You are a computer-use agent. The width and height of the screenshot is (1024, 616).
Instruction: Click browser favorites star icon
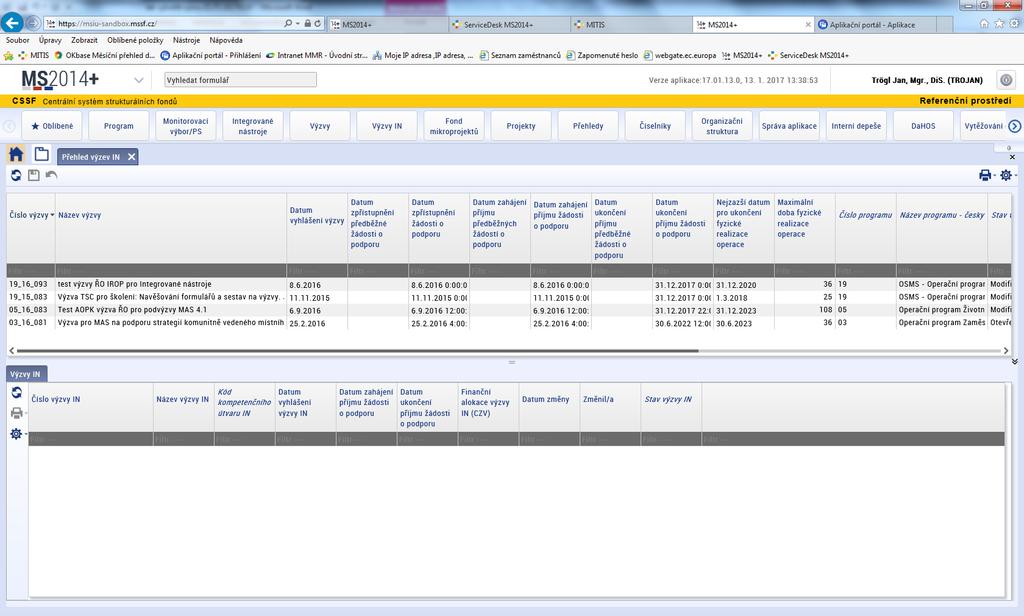coord(999,24)
